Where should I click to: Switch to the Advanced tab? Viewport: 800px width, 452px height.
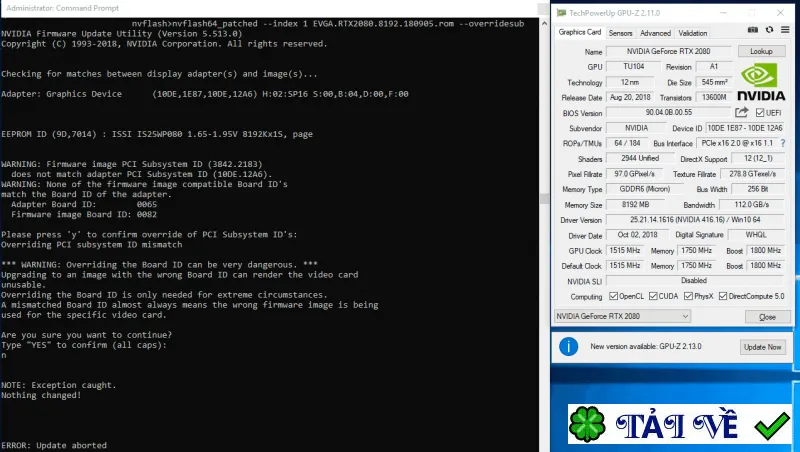(x=655, y=33)
